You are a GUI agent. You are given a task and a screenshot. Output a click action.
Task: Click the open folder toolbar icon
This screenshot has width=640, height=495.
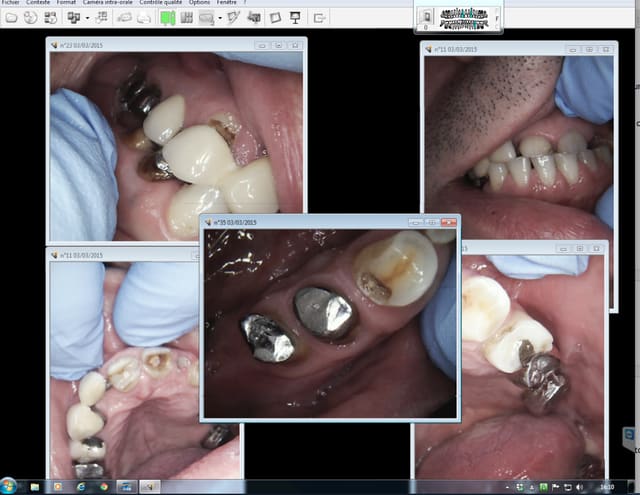(x=10, y=17)
